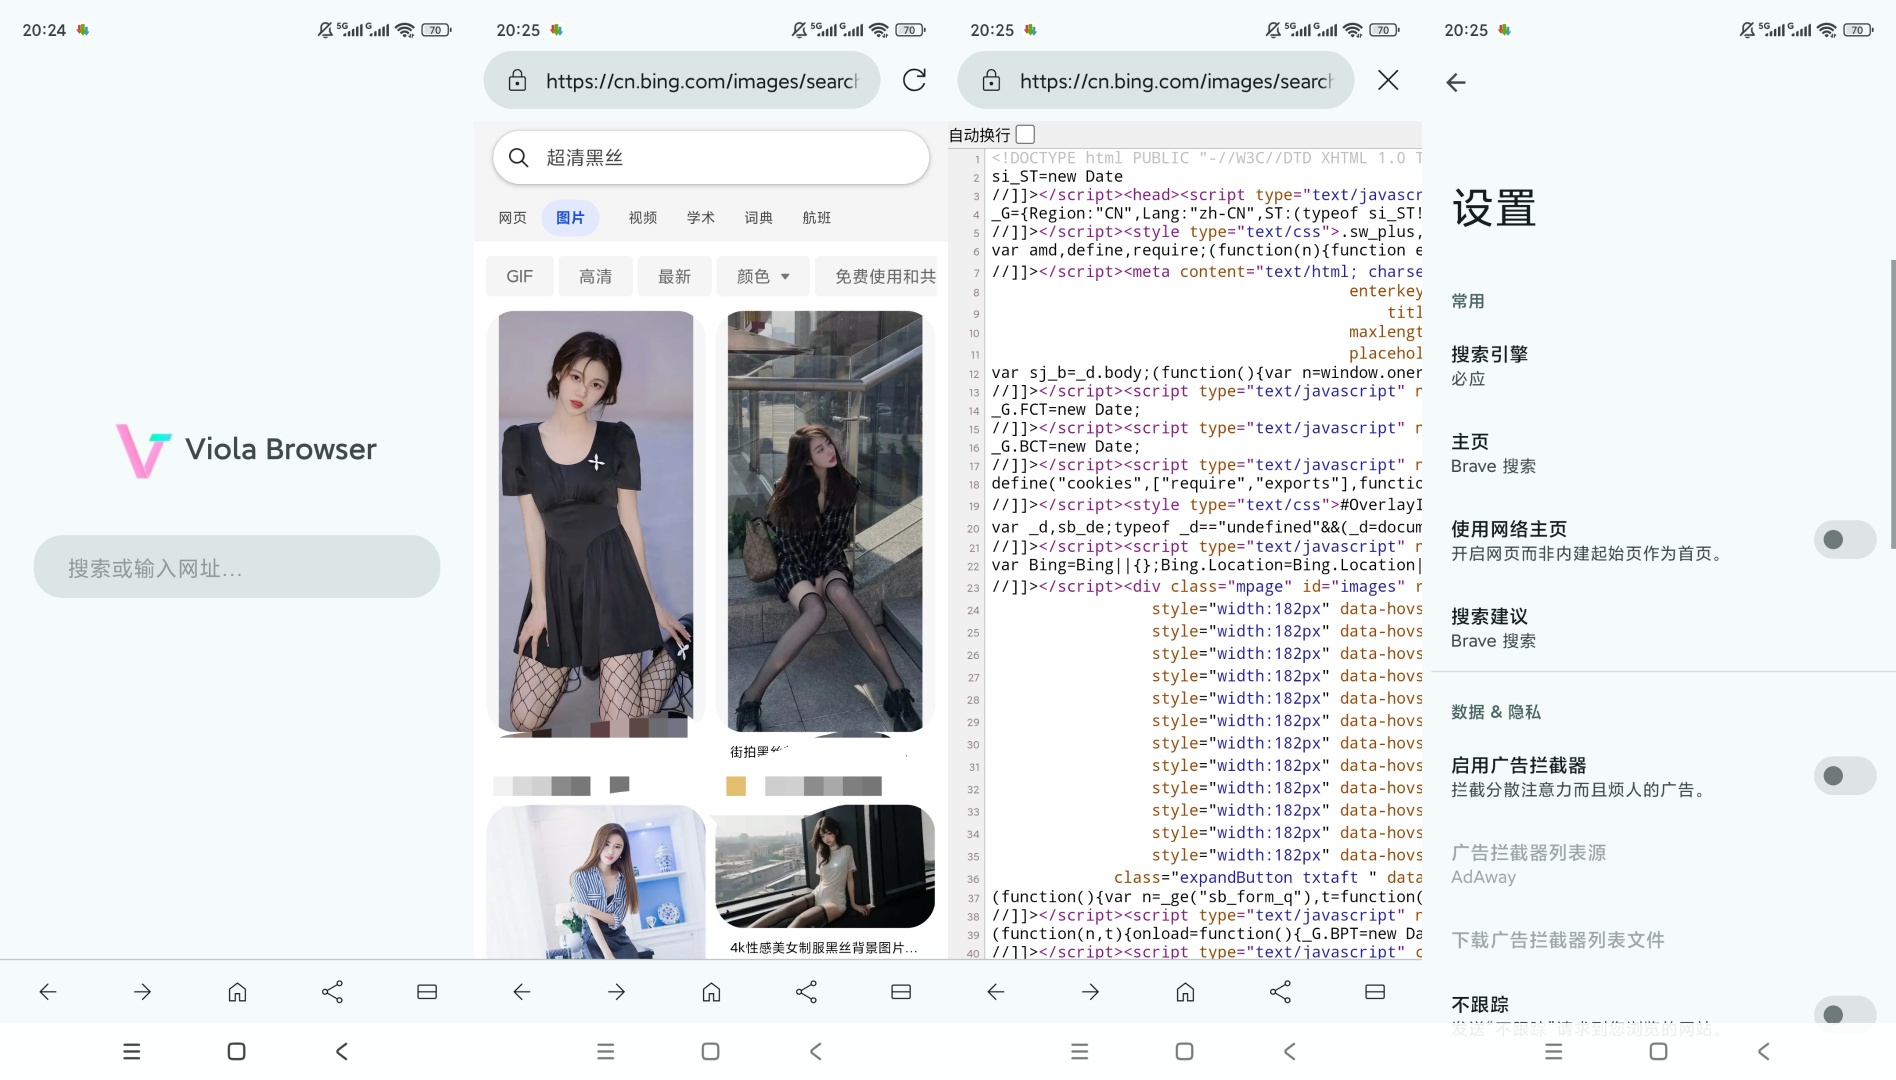This screenshot has width=1896, height=1080.
Task: Expand the 颜色 filter dropdown
Action: coord(764,277)
